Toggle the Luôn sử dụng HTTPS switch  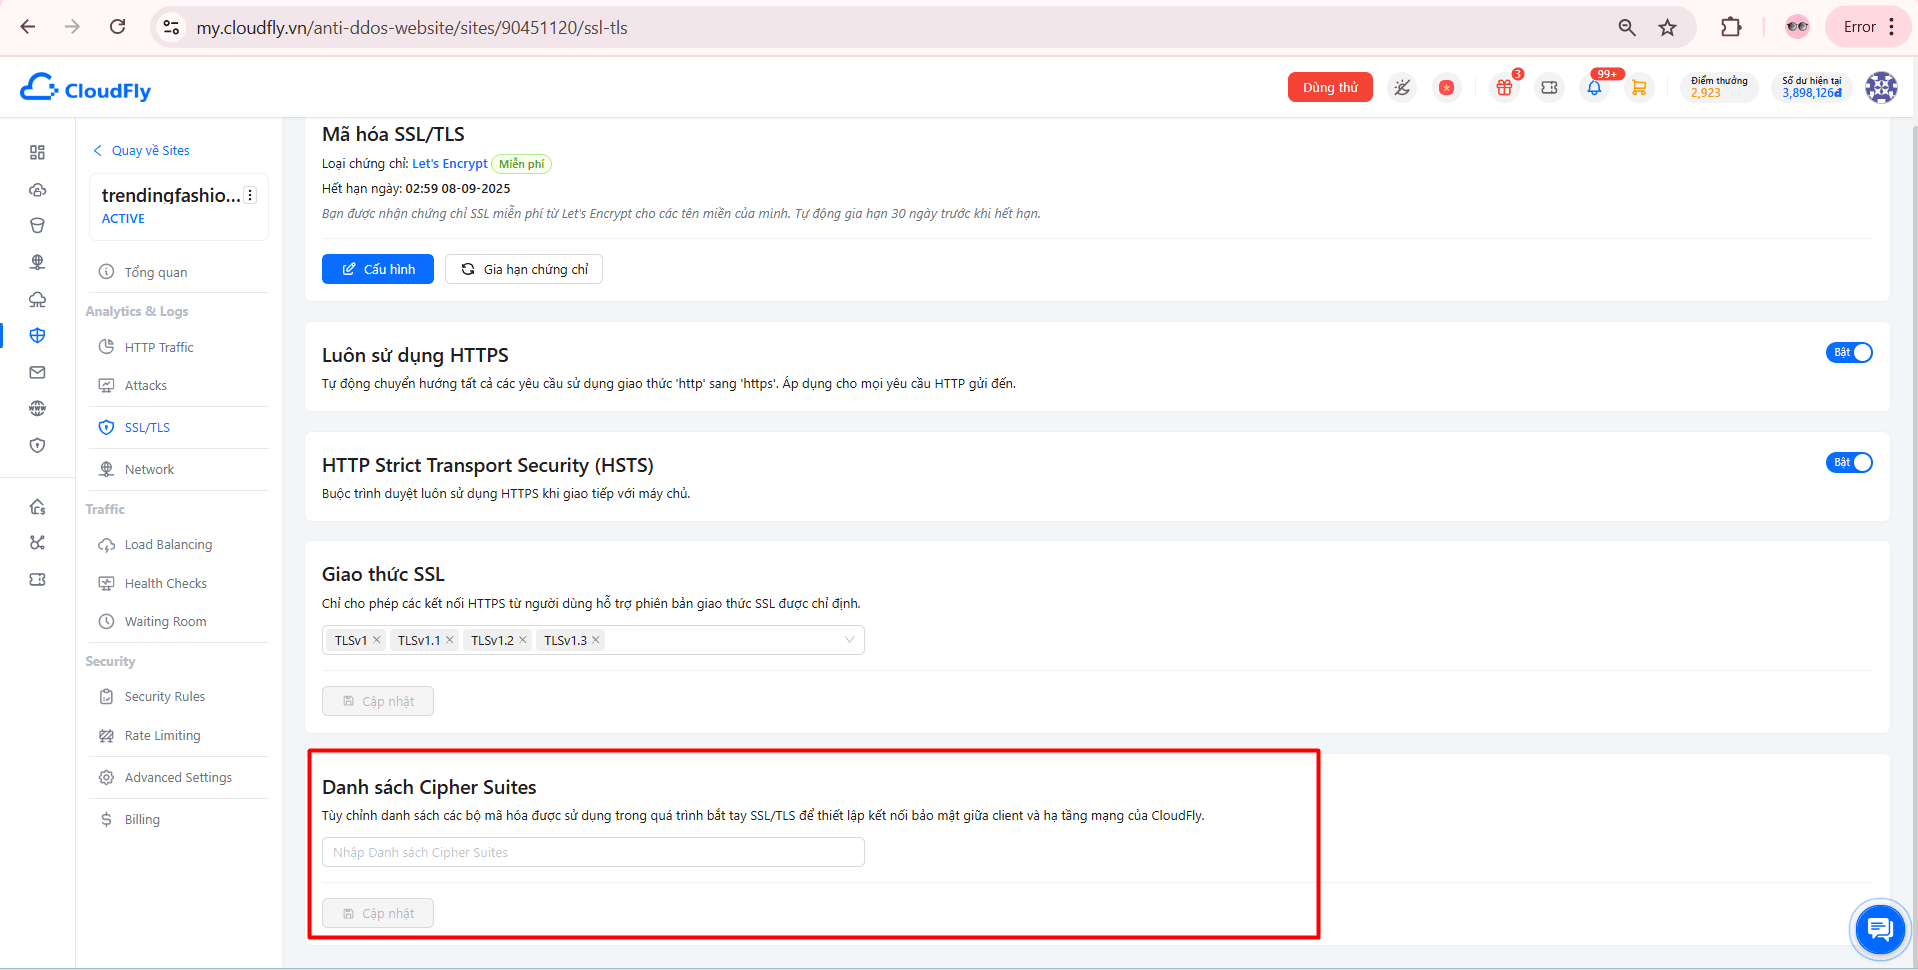[x=1849, y=352]
